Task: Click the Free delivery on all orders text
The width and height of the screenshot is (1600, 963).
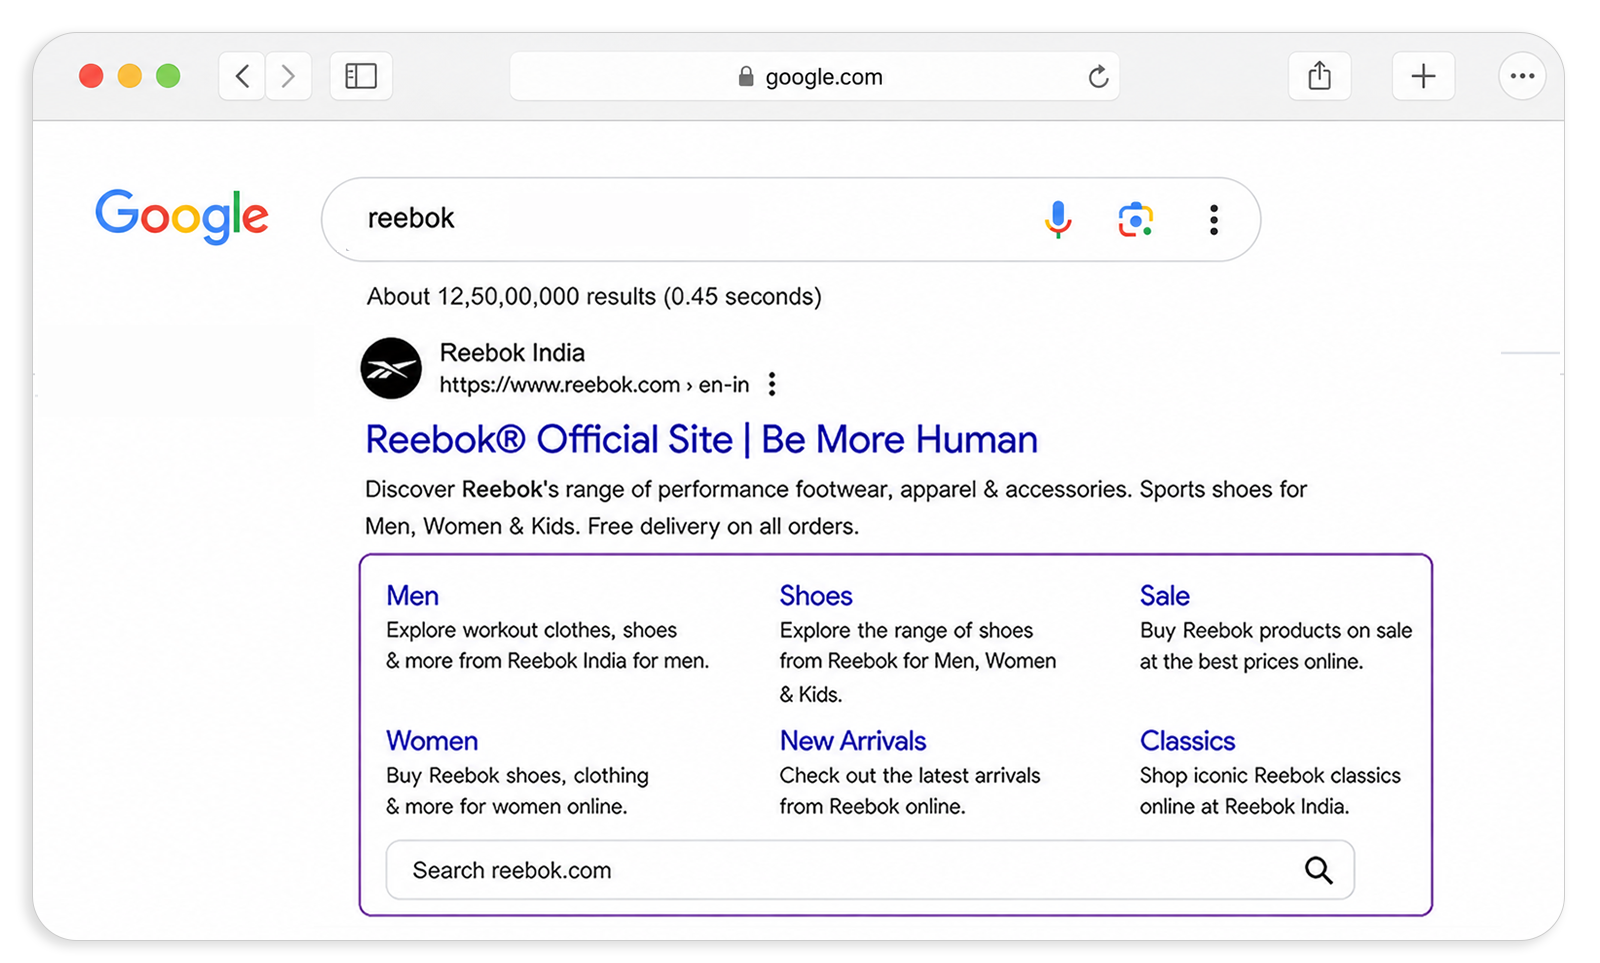Action: pyautogui.click(x=722, y=527)
